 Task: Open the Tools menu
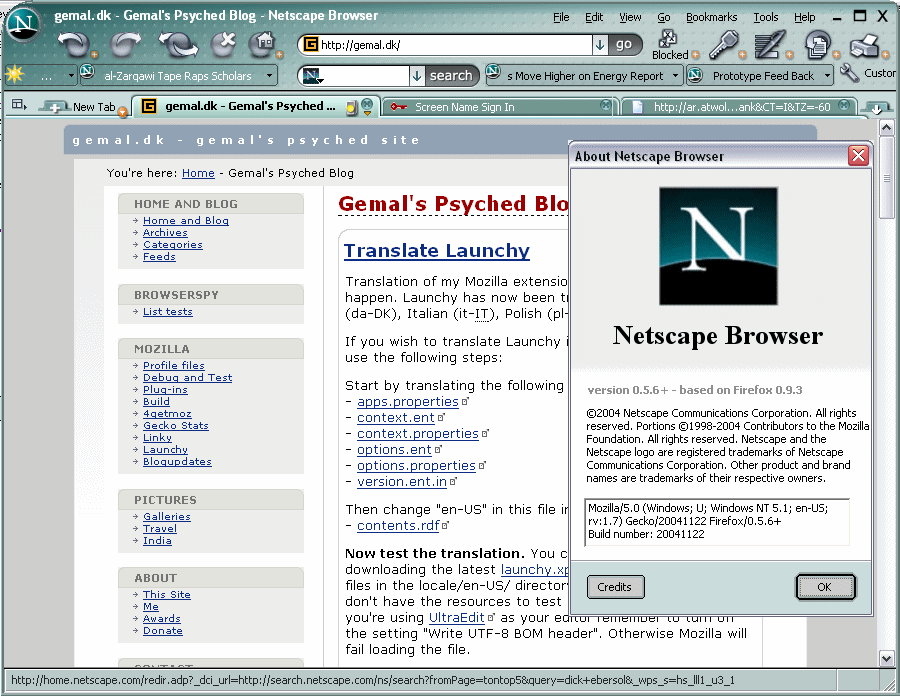pyautogui.click(x=766, y=17)
